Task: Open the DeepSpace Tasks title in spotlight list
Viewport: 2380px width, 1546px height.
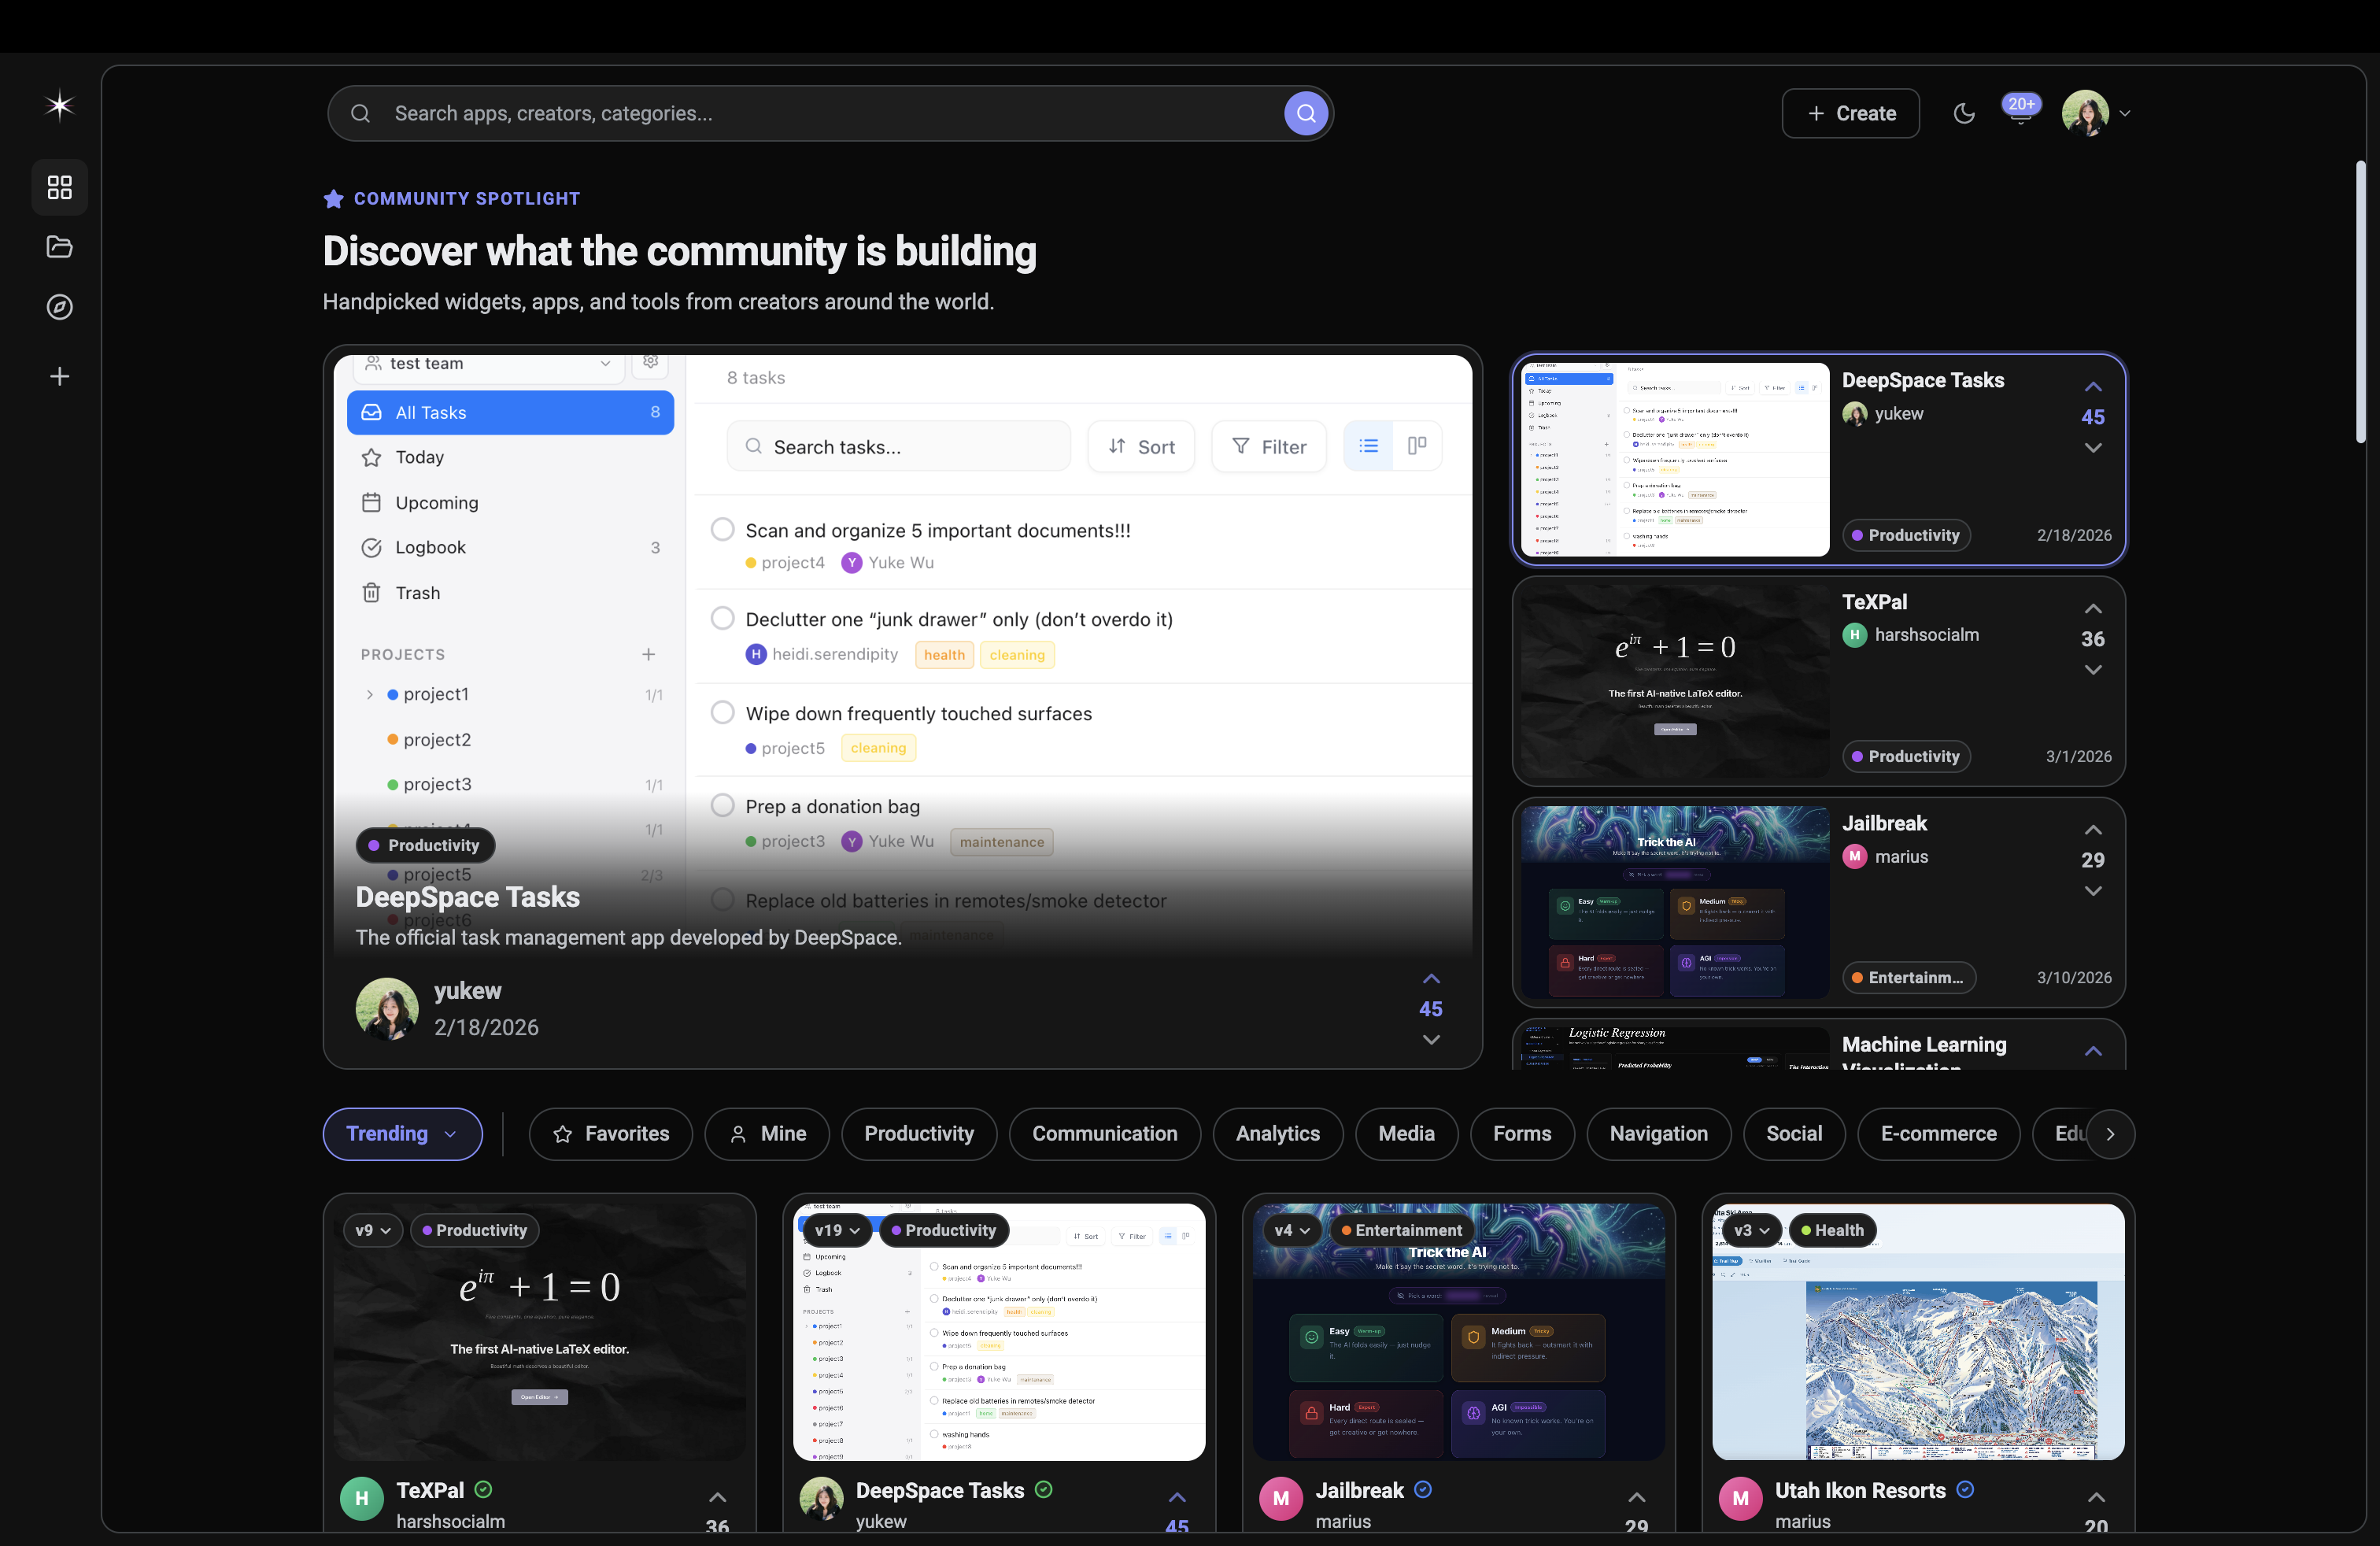Action: pos(1922,380)
